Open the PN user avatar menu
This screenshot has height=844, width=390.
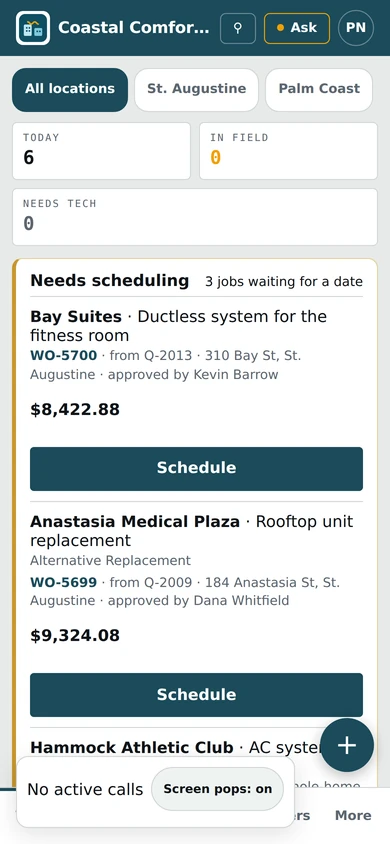click(x=356, y=28)
